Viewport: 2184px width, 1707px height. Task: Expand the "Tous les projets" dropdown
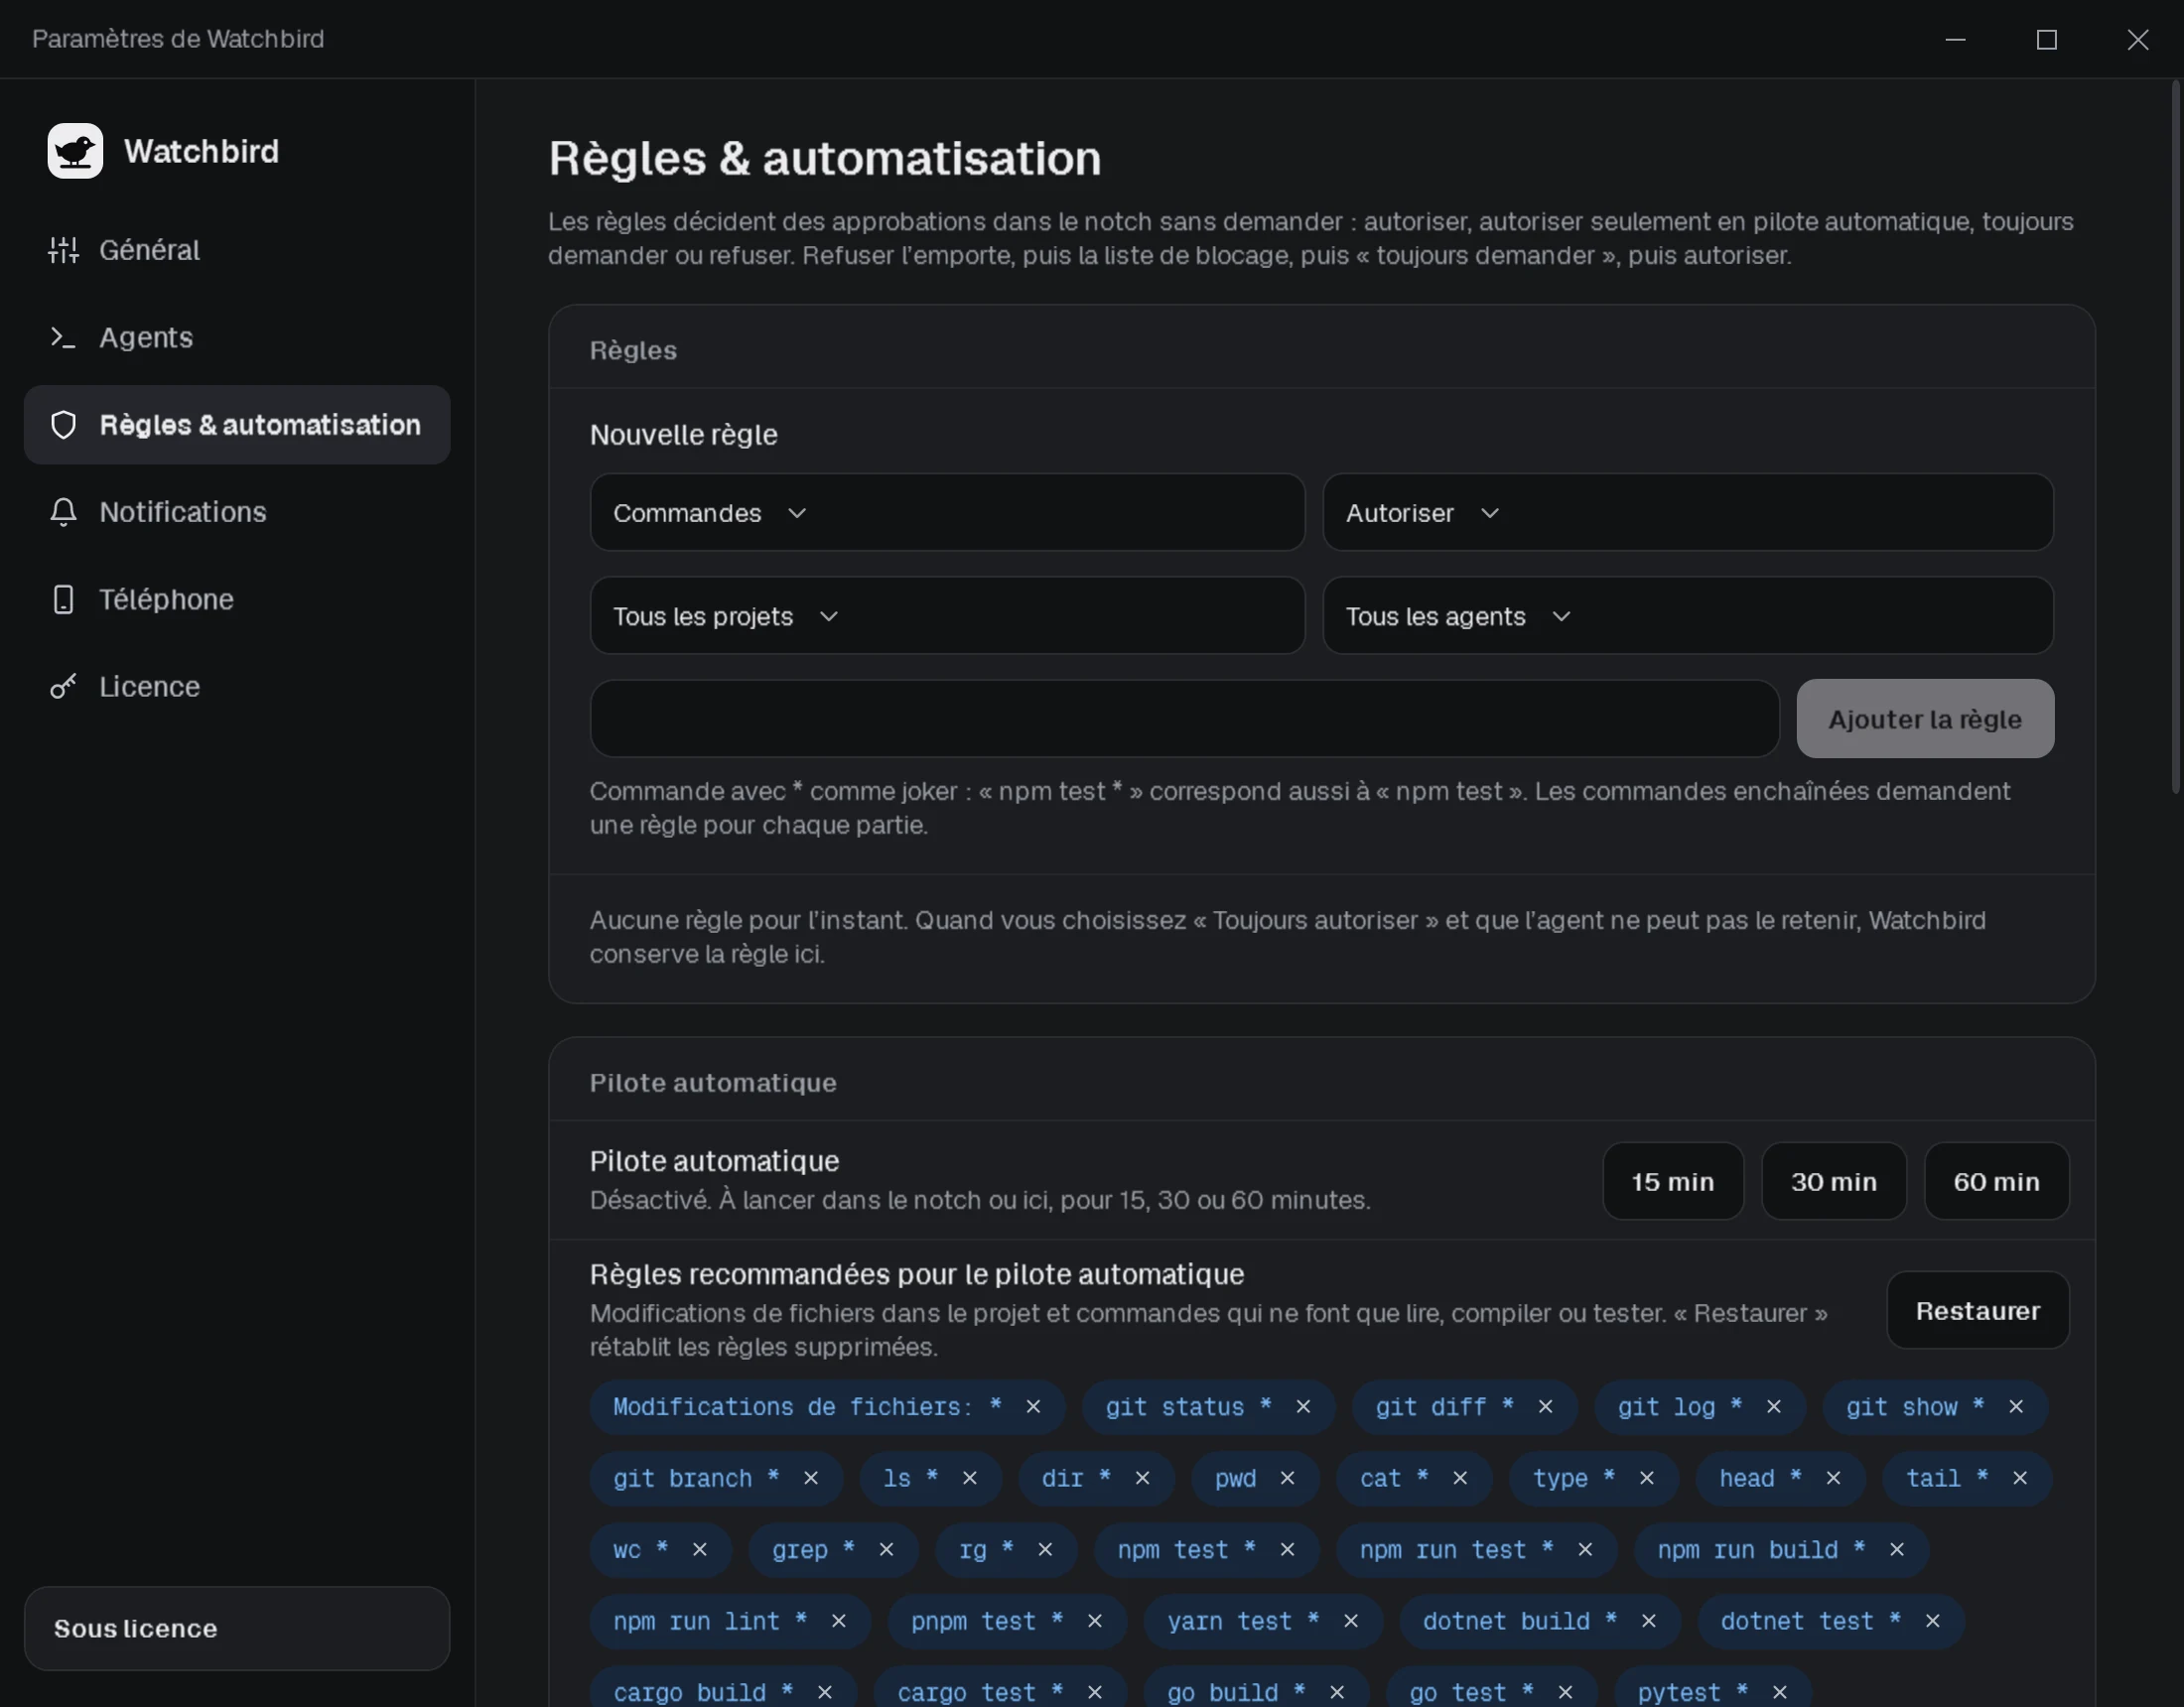pos(947,616)
